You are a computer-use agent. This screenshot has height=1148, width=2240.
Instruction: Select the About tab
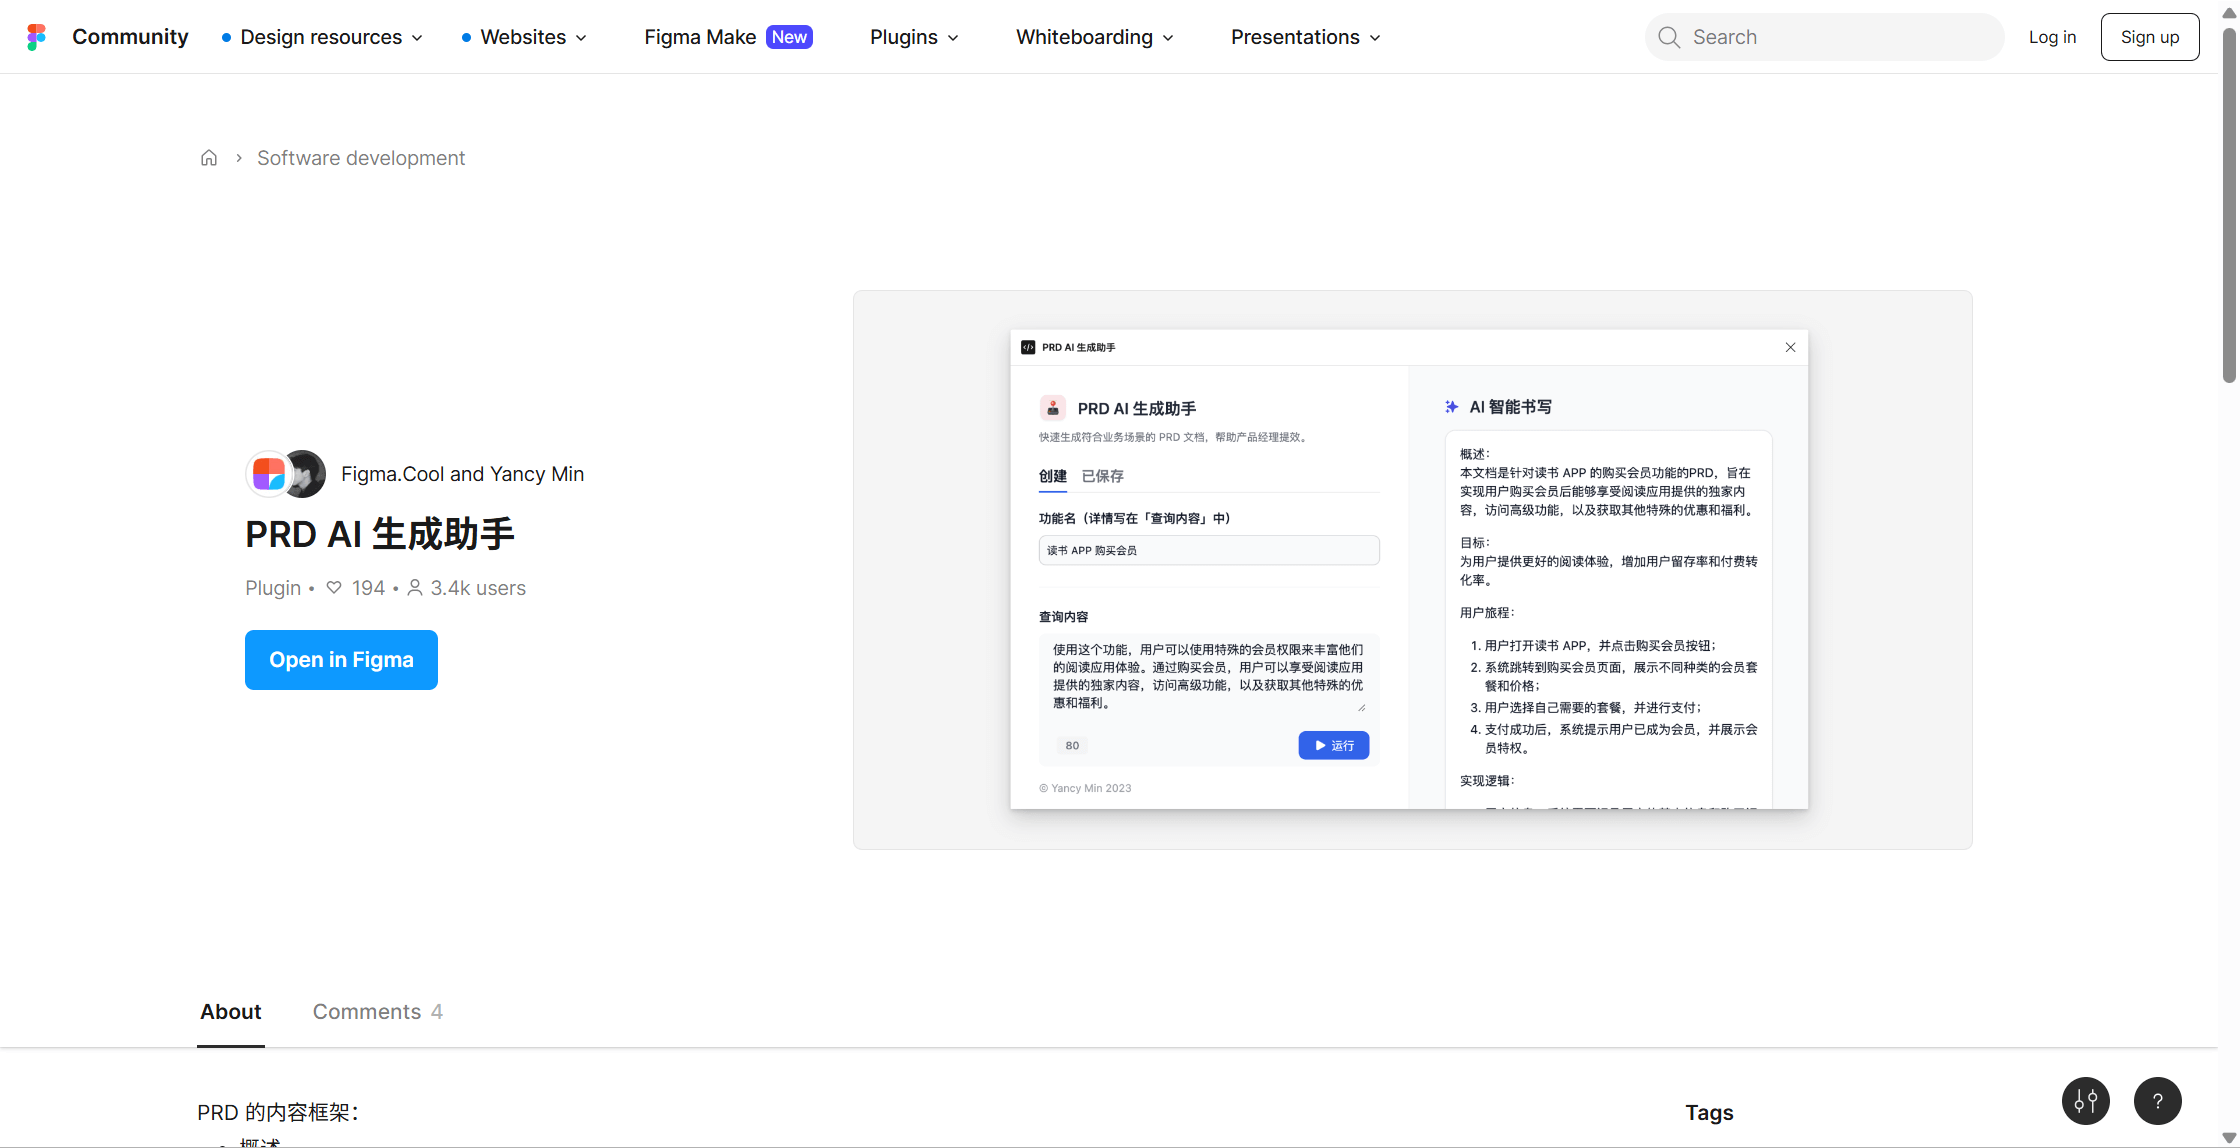click(x=231, y=1012)
